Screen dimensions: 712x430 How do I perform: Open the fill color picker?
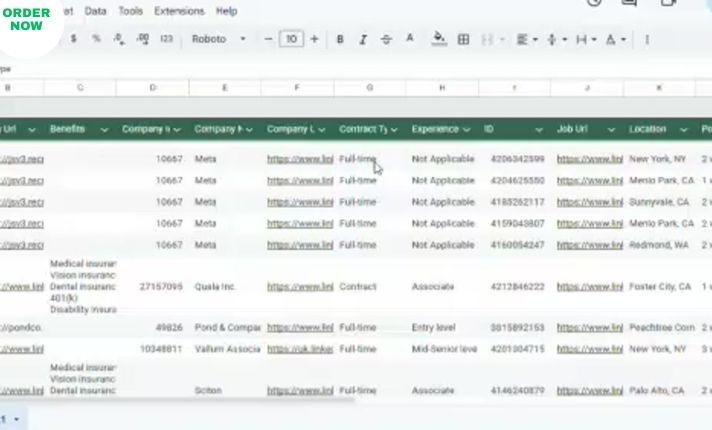click(x=439, y=39)
